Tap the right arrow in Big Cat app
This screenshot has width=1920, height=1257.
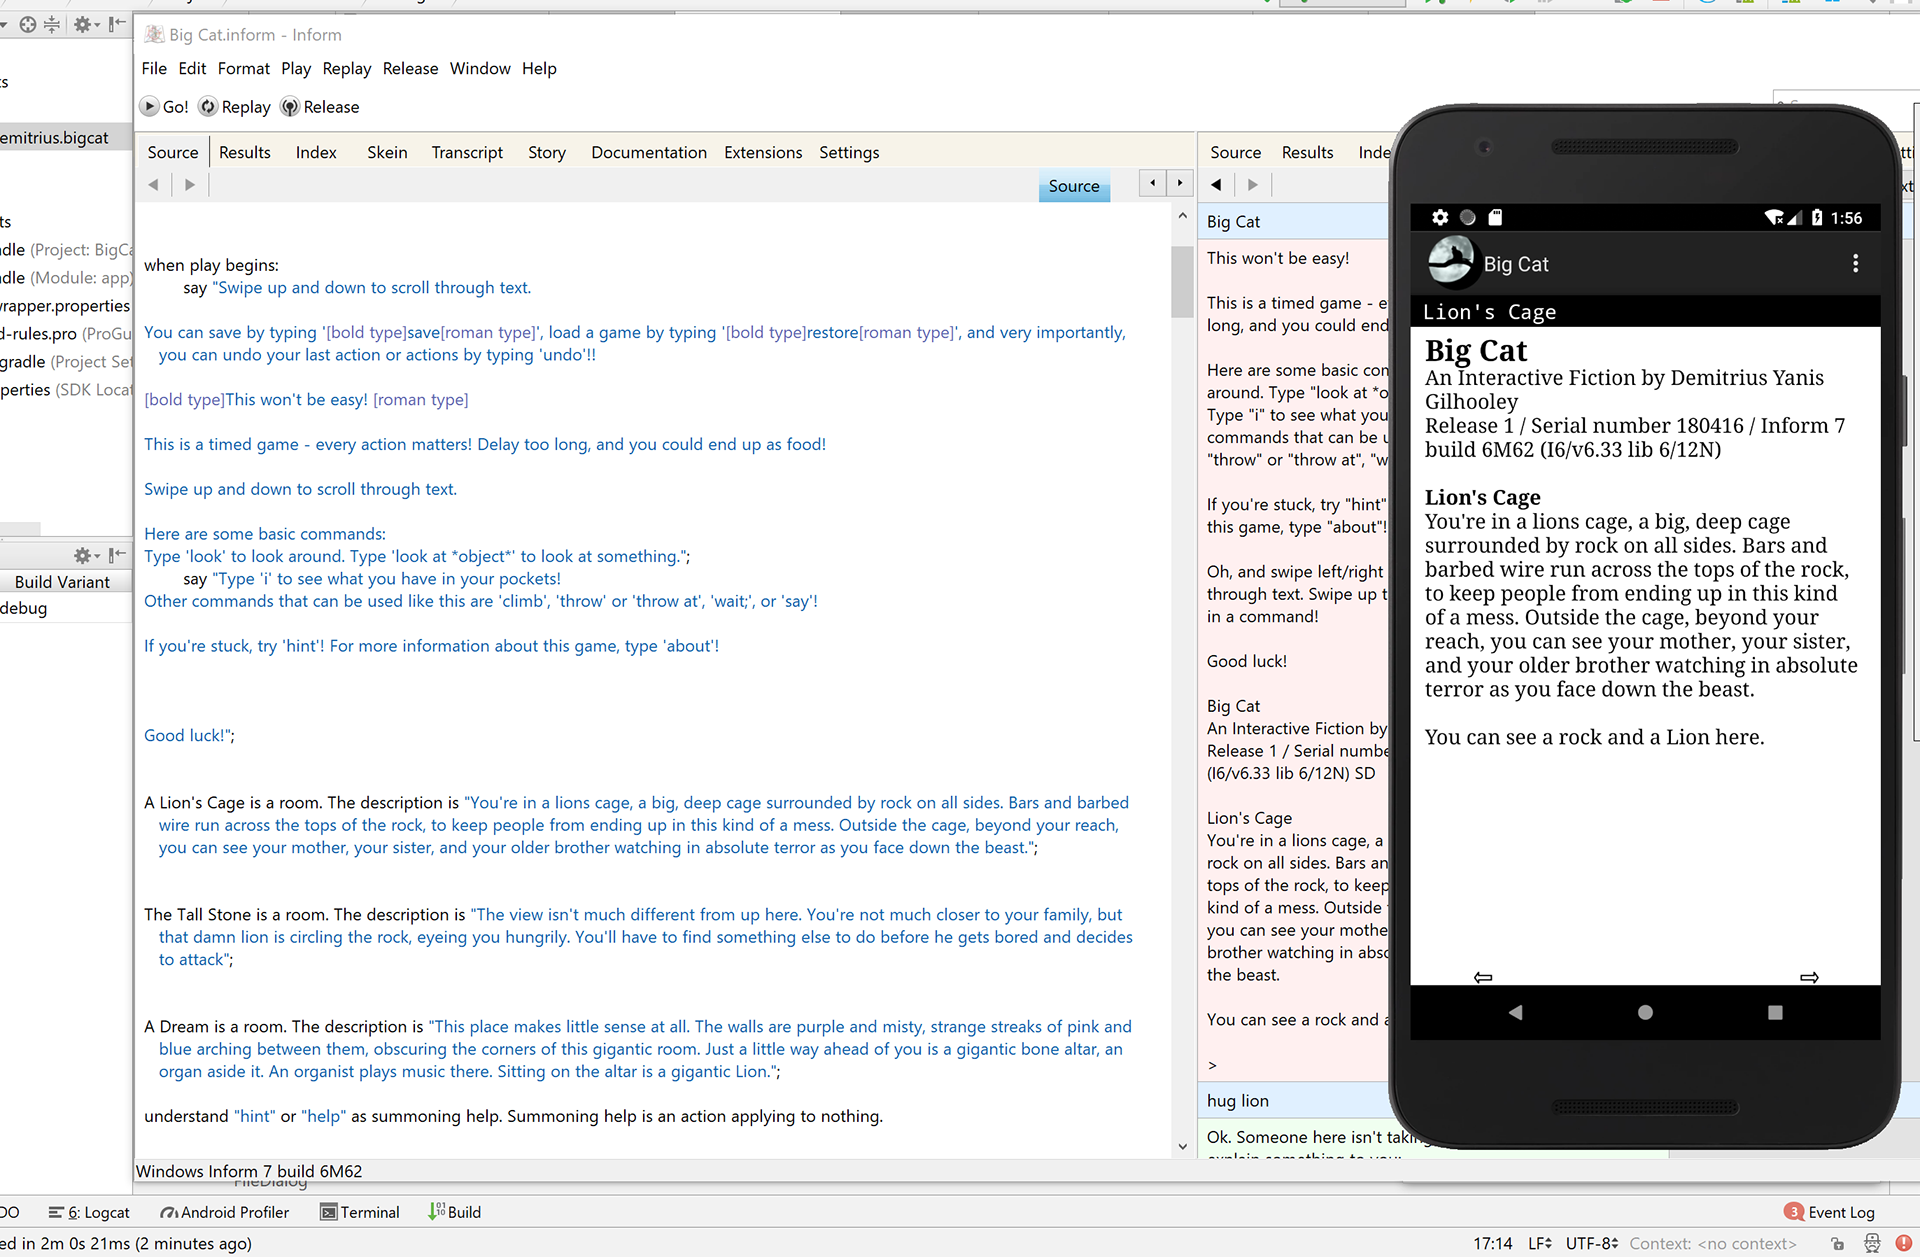1809,977
